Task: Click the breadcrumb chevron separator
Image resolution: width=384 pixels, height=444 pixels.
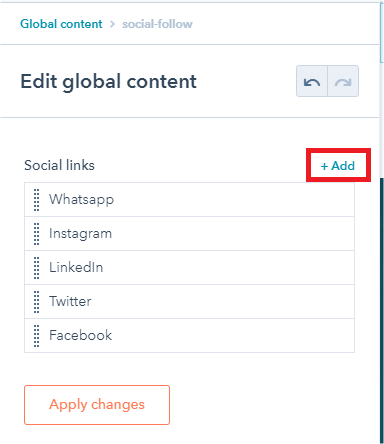Action: pos(112,24)
